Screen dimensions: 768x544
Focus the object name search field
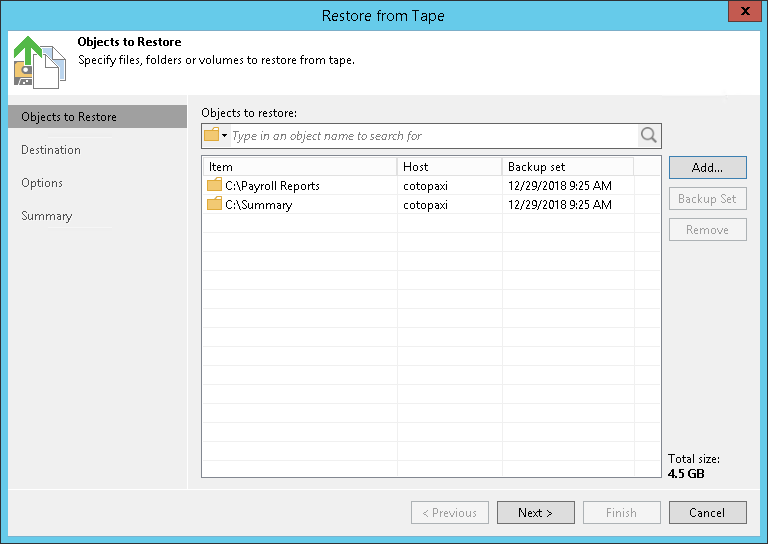coord(433,136)
